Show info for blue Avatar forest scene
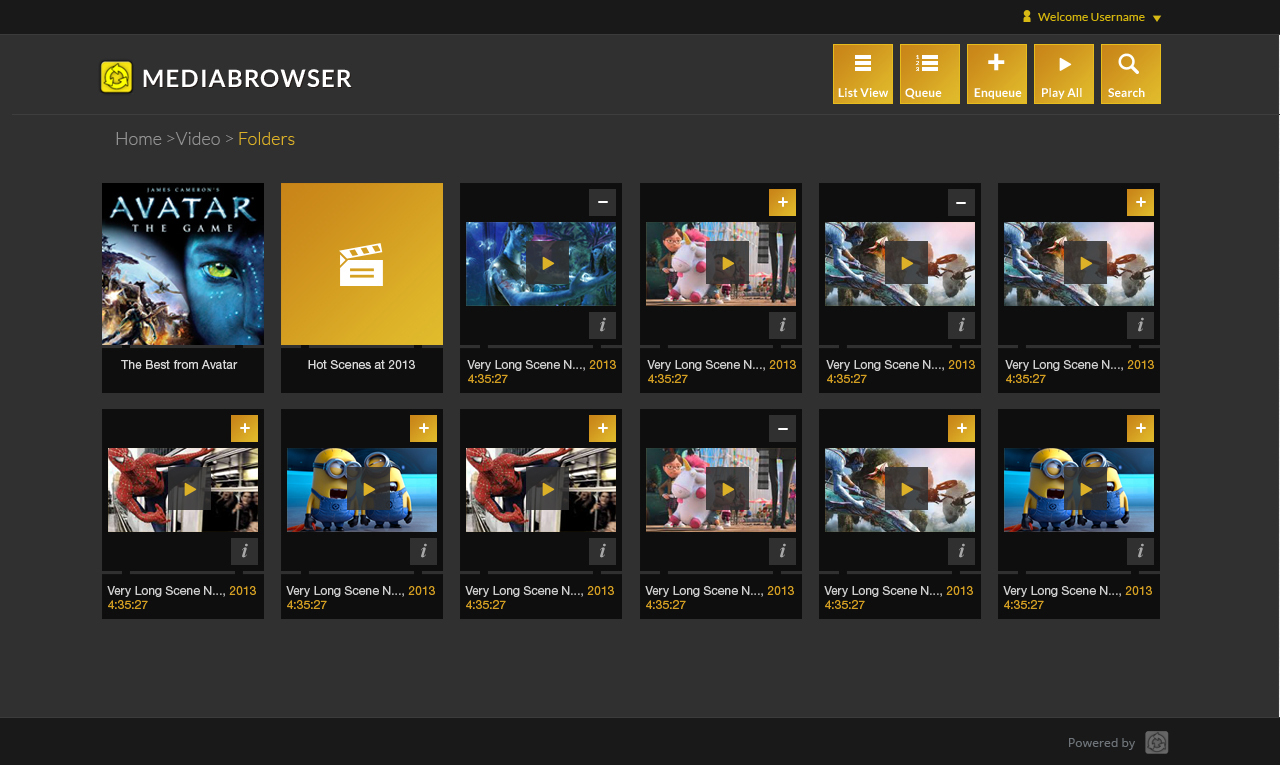This screenshot has height=765, width=1280. [x=602, y=325]
